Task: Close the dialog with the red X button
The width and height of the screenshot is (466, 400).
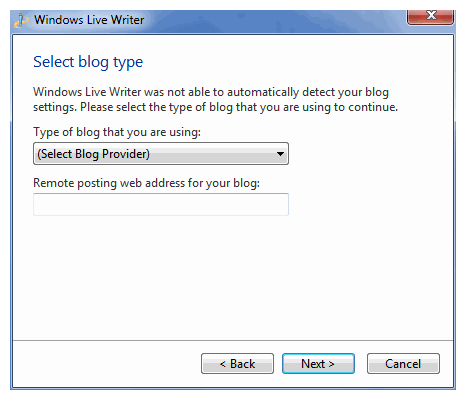Action: tap(430, 17)
